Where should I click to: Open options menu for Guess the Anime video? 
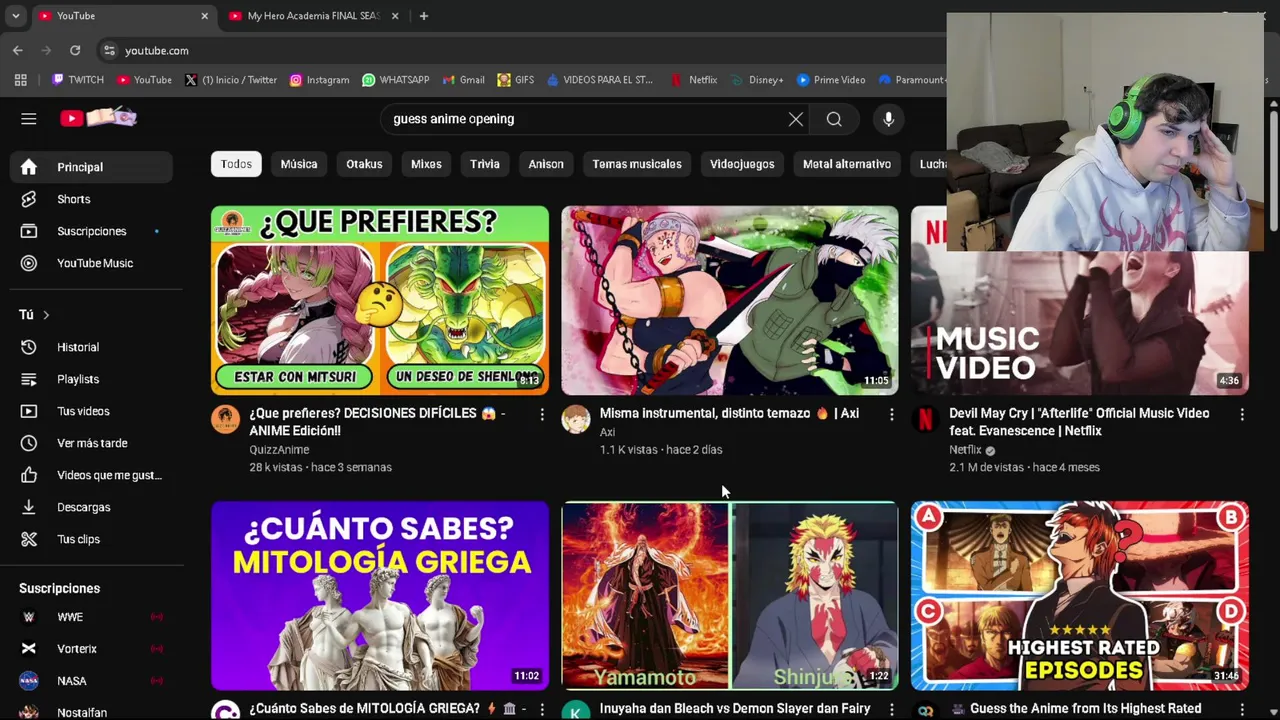pyautogui.click(x=1242, y=709)
